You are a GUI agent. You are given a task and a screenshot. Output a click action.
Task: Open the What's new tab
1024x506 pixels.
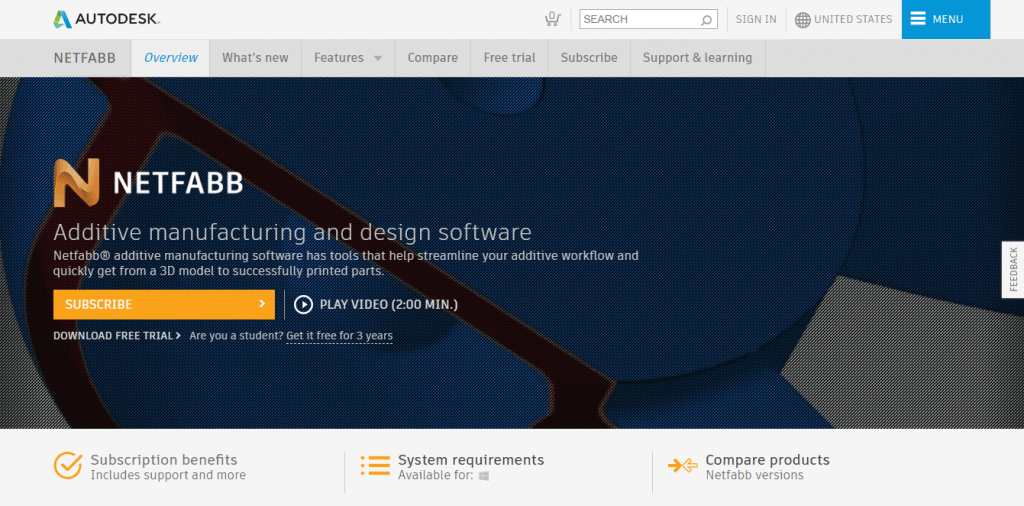point(255,58)
